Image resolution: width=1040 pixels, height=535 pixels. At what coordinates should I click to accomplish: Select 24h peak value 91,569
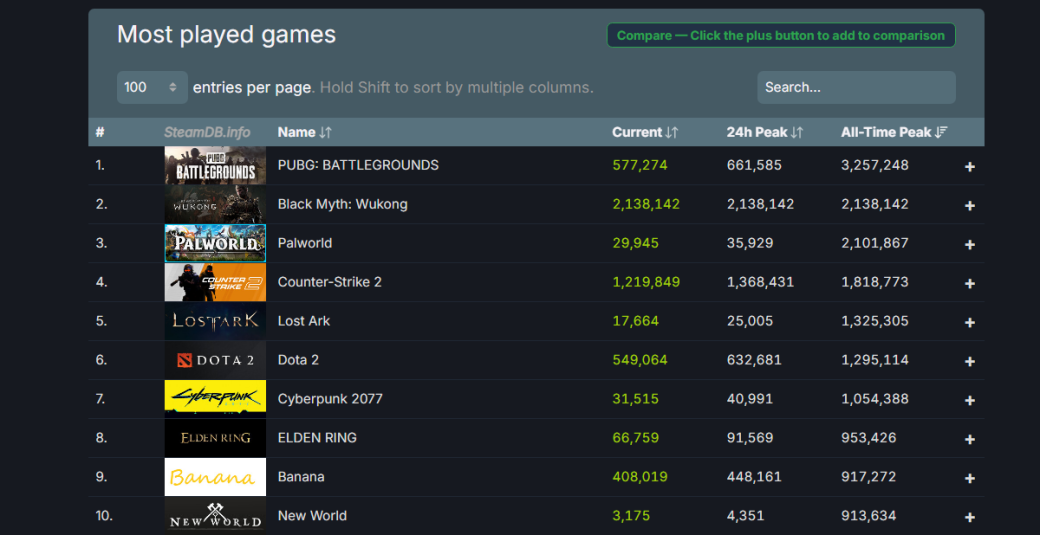750,438
